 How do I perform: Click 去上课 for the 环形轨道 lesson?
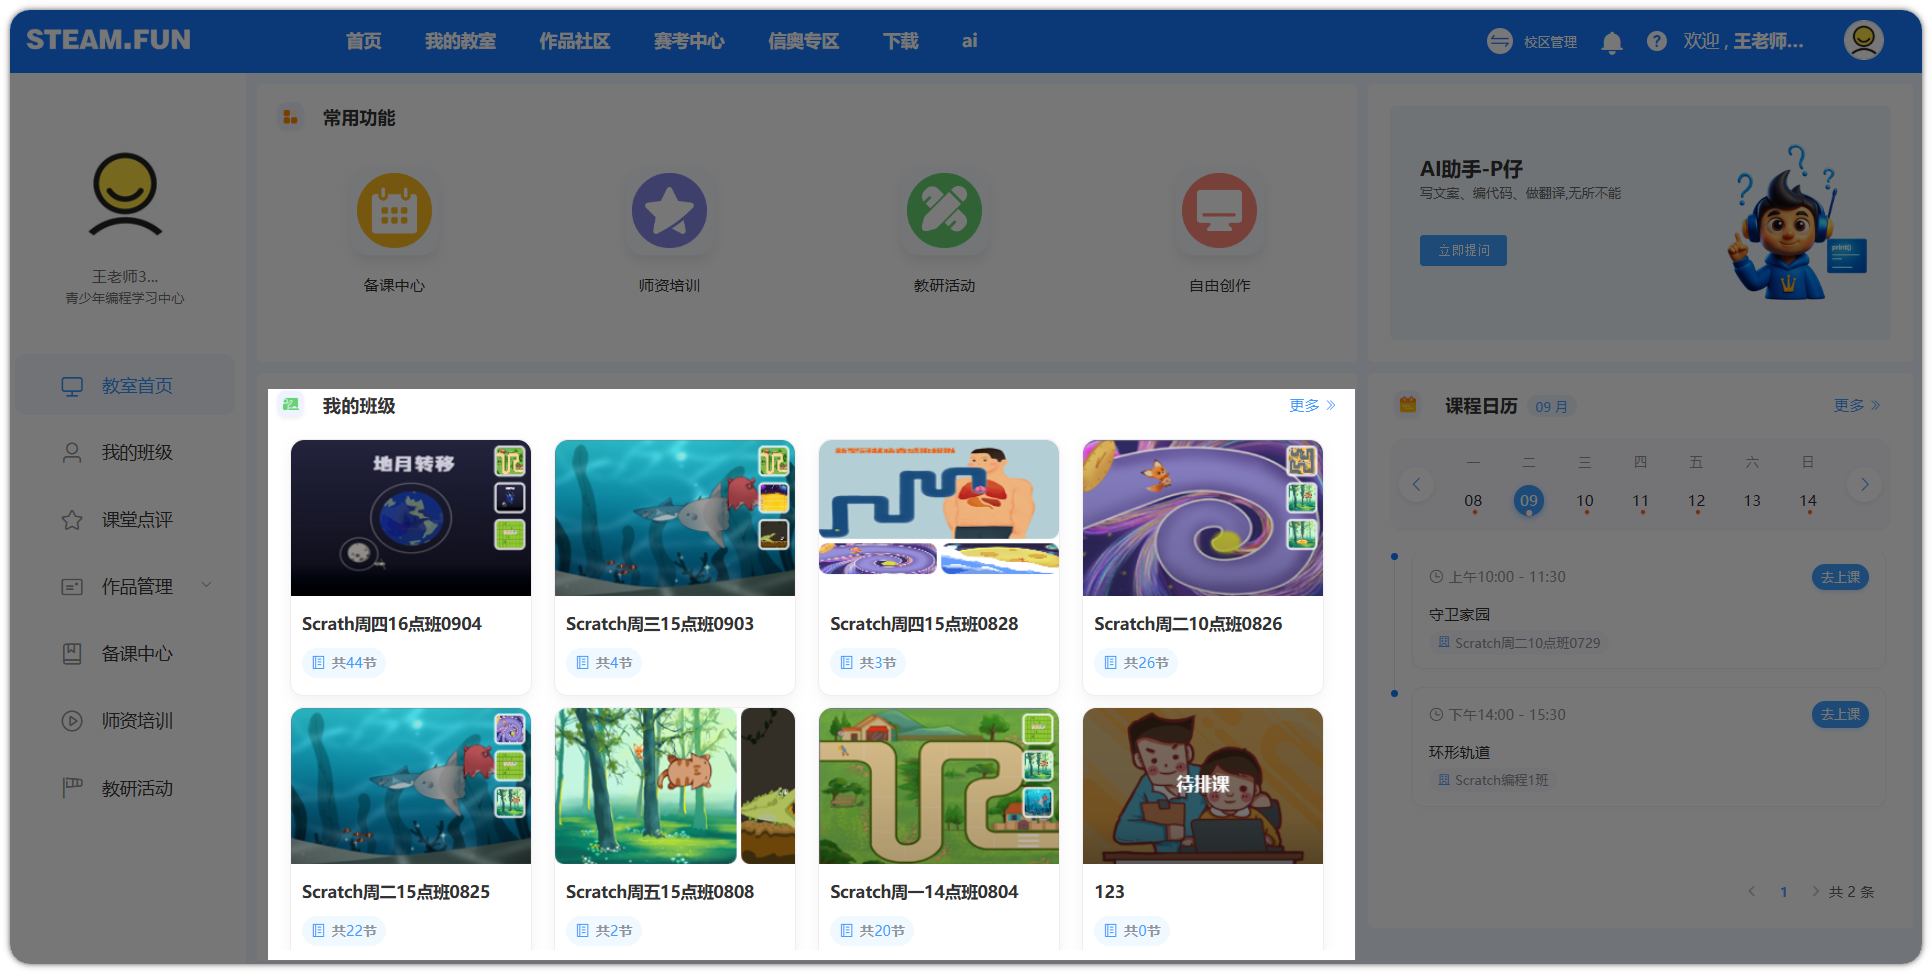point(1840,715)
